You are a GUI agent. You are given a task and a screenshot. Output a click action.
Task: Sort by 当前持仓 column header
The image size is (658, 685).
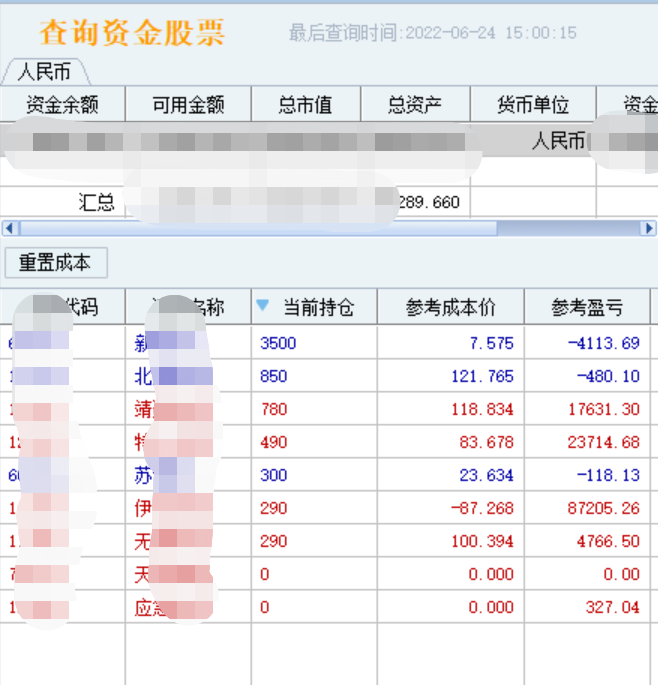314,307
